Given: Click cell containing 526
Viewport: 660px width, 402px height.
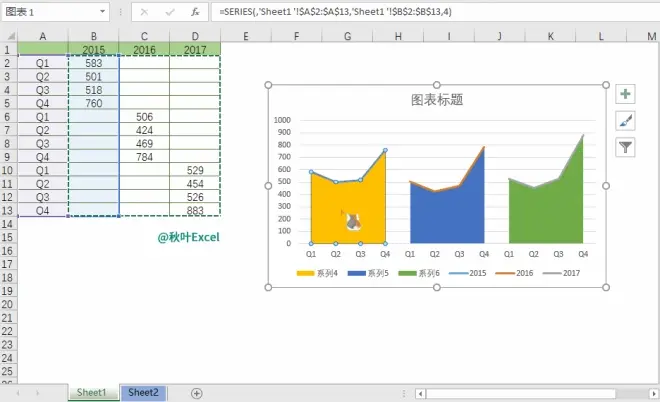Looking at the screenshot, I should (x=195, y=197).
